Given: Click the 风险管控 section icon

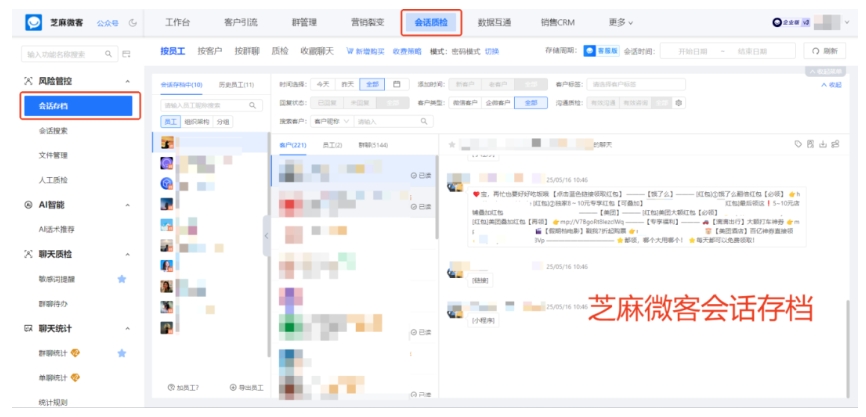Looking at the screenshot, I should [x=29, y=81].
